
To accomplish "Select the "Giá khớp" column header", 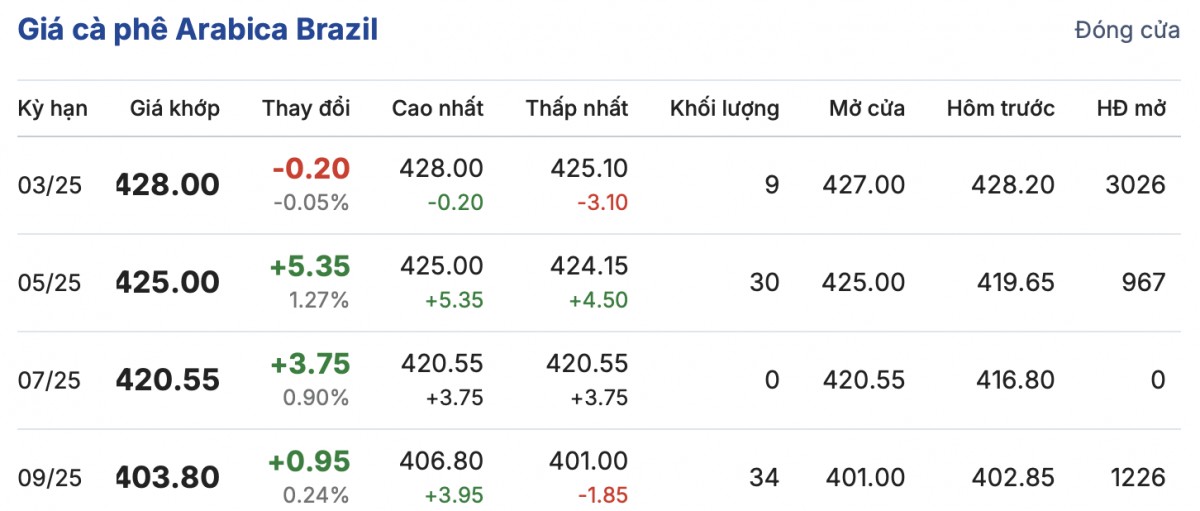I will [175, 108].
